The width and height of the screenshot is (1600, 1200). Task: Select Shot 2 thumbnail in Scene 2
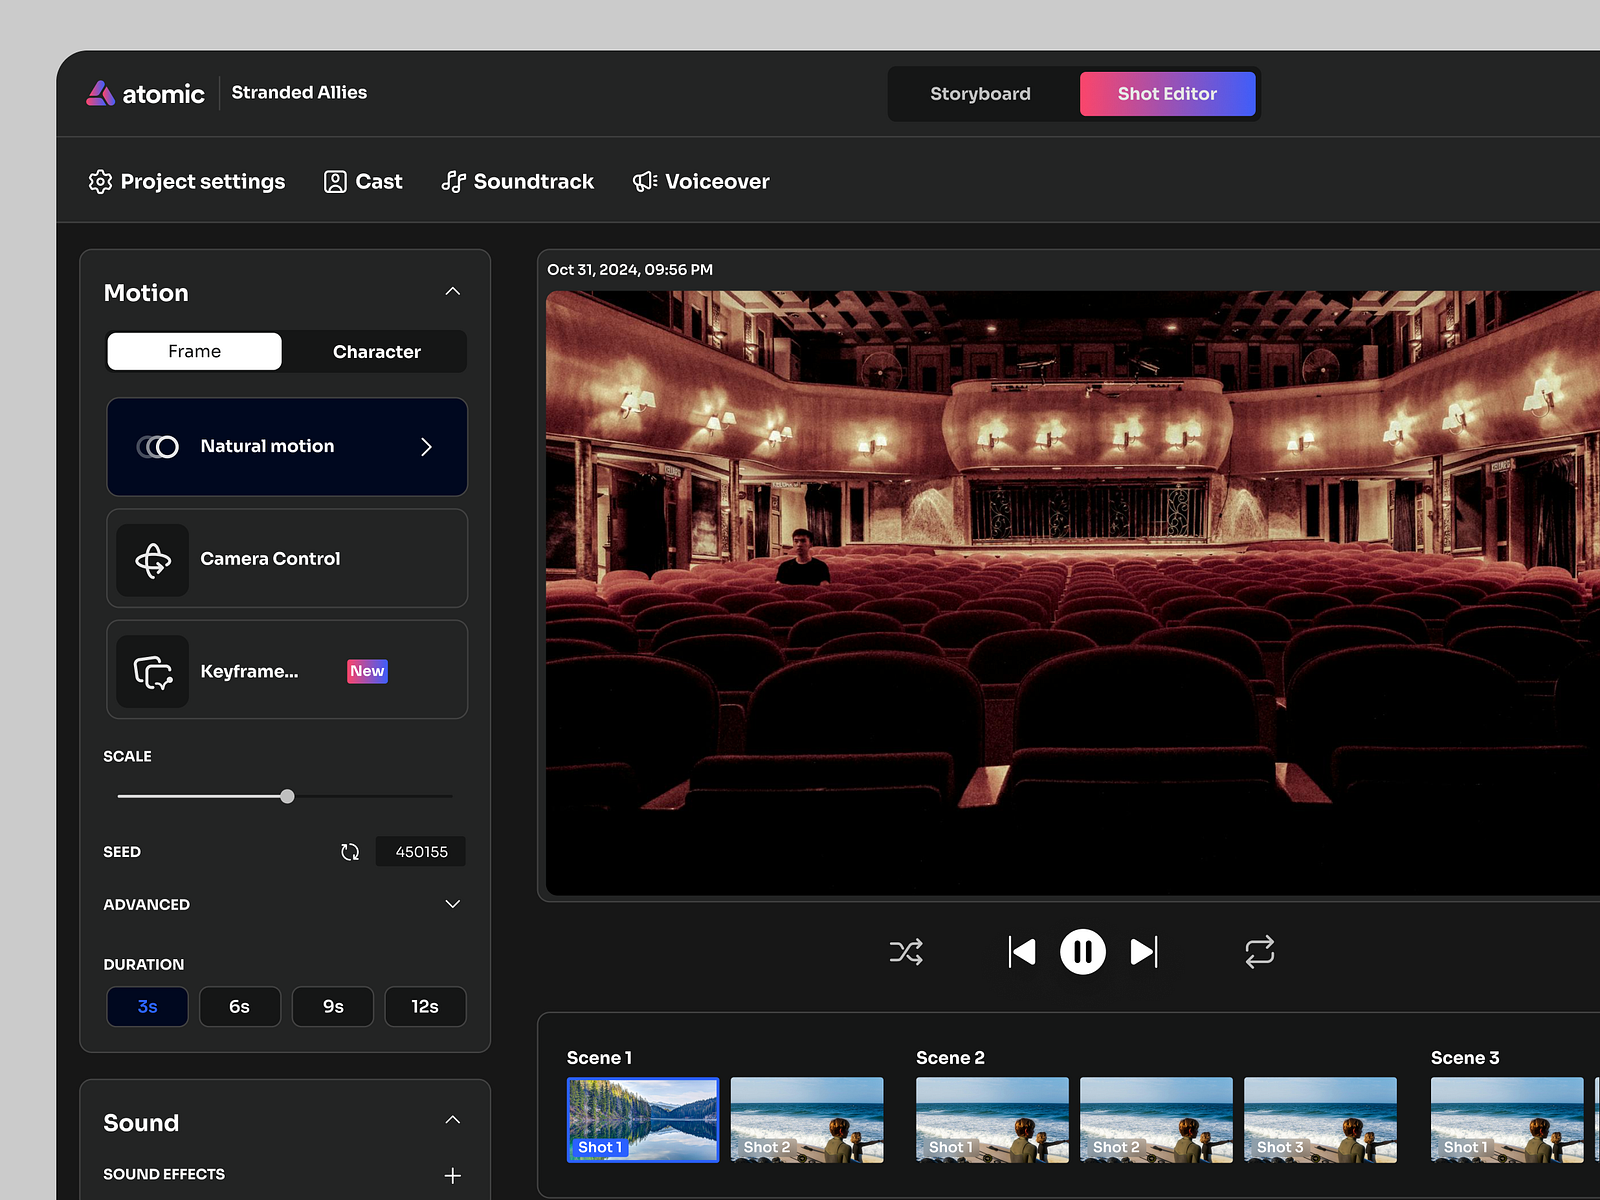(x=1156, y=1120)
